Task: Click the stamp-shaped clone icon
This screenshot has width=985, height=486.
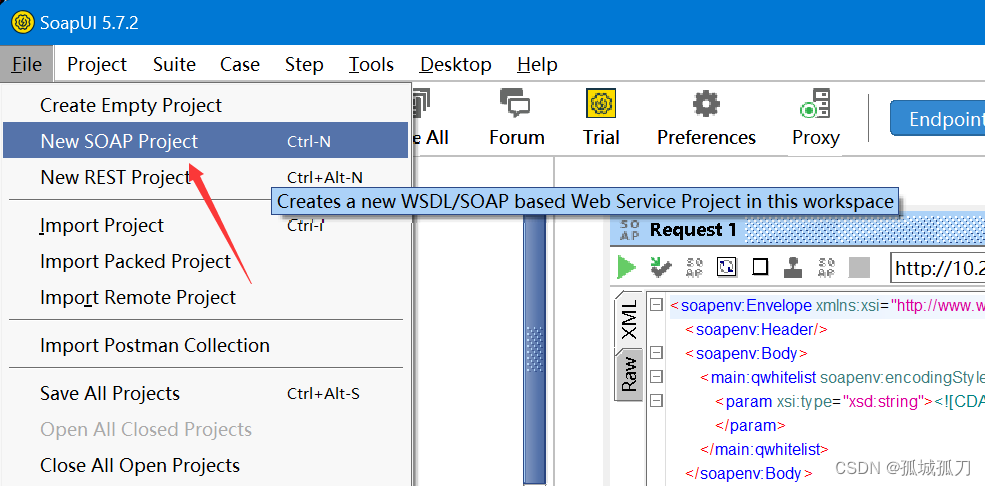Action: 793,267
